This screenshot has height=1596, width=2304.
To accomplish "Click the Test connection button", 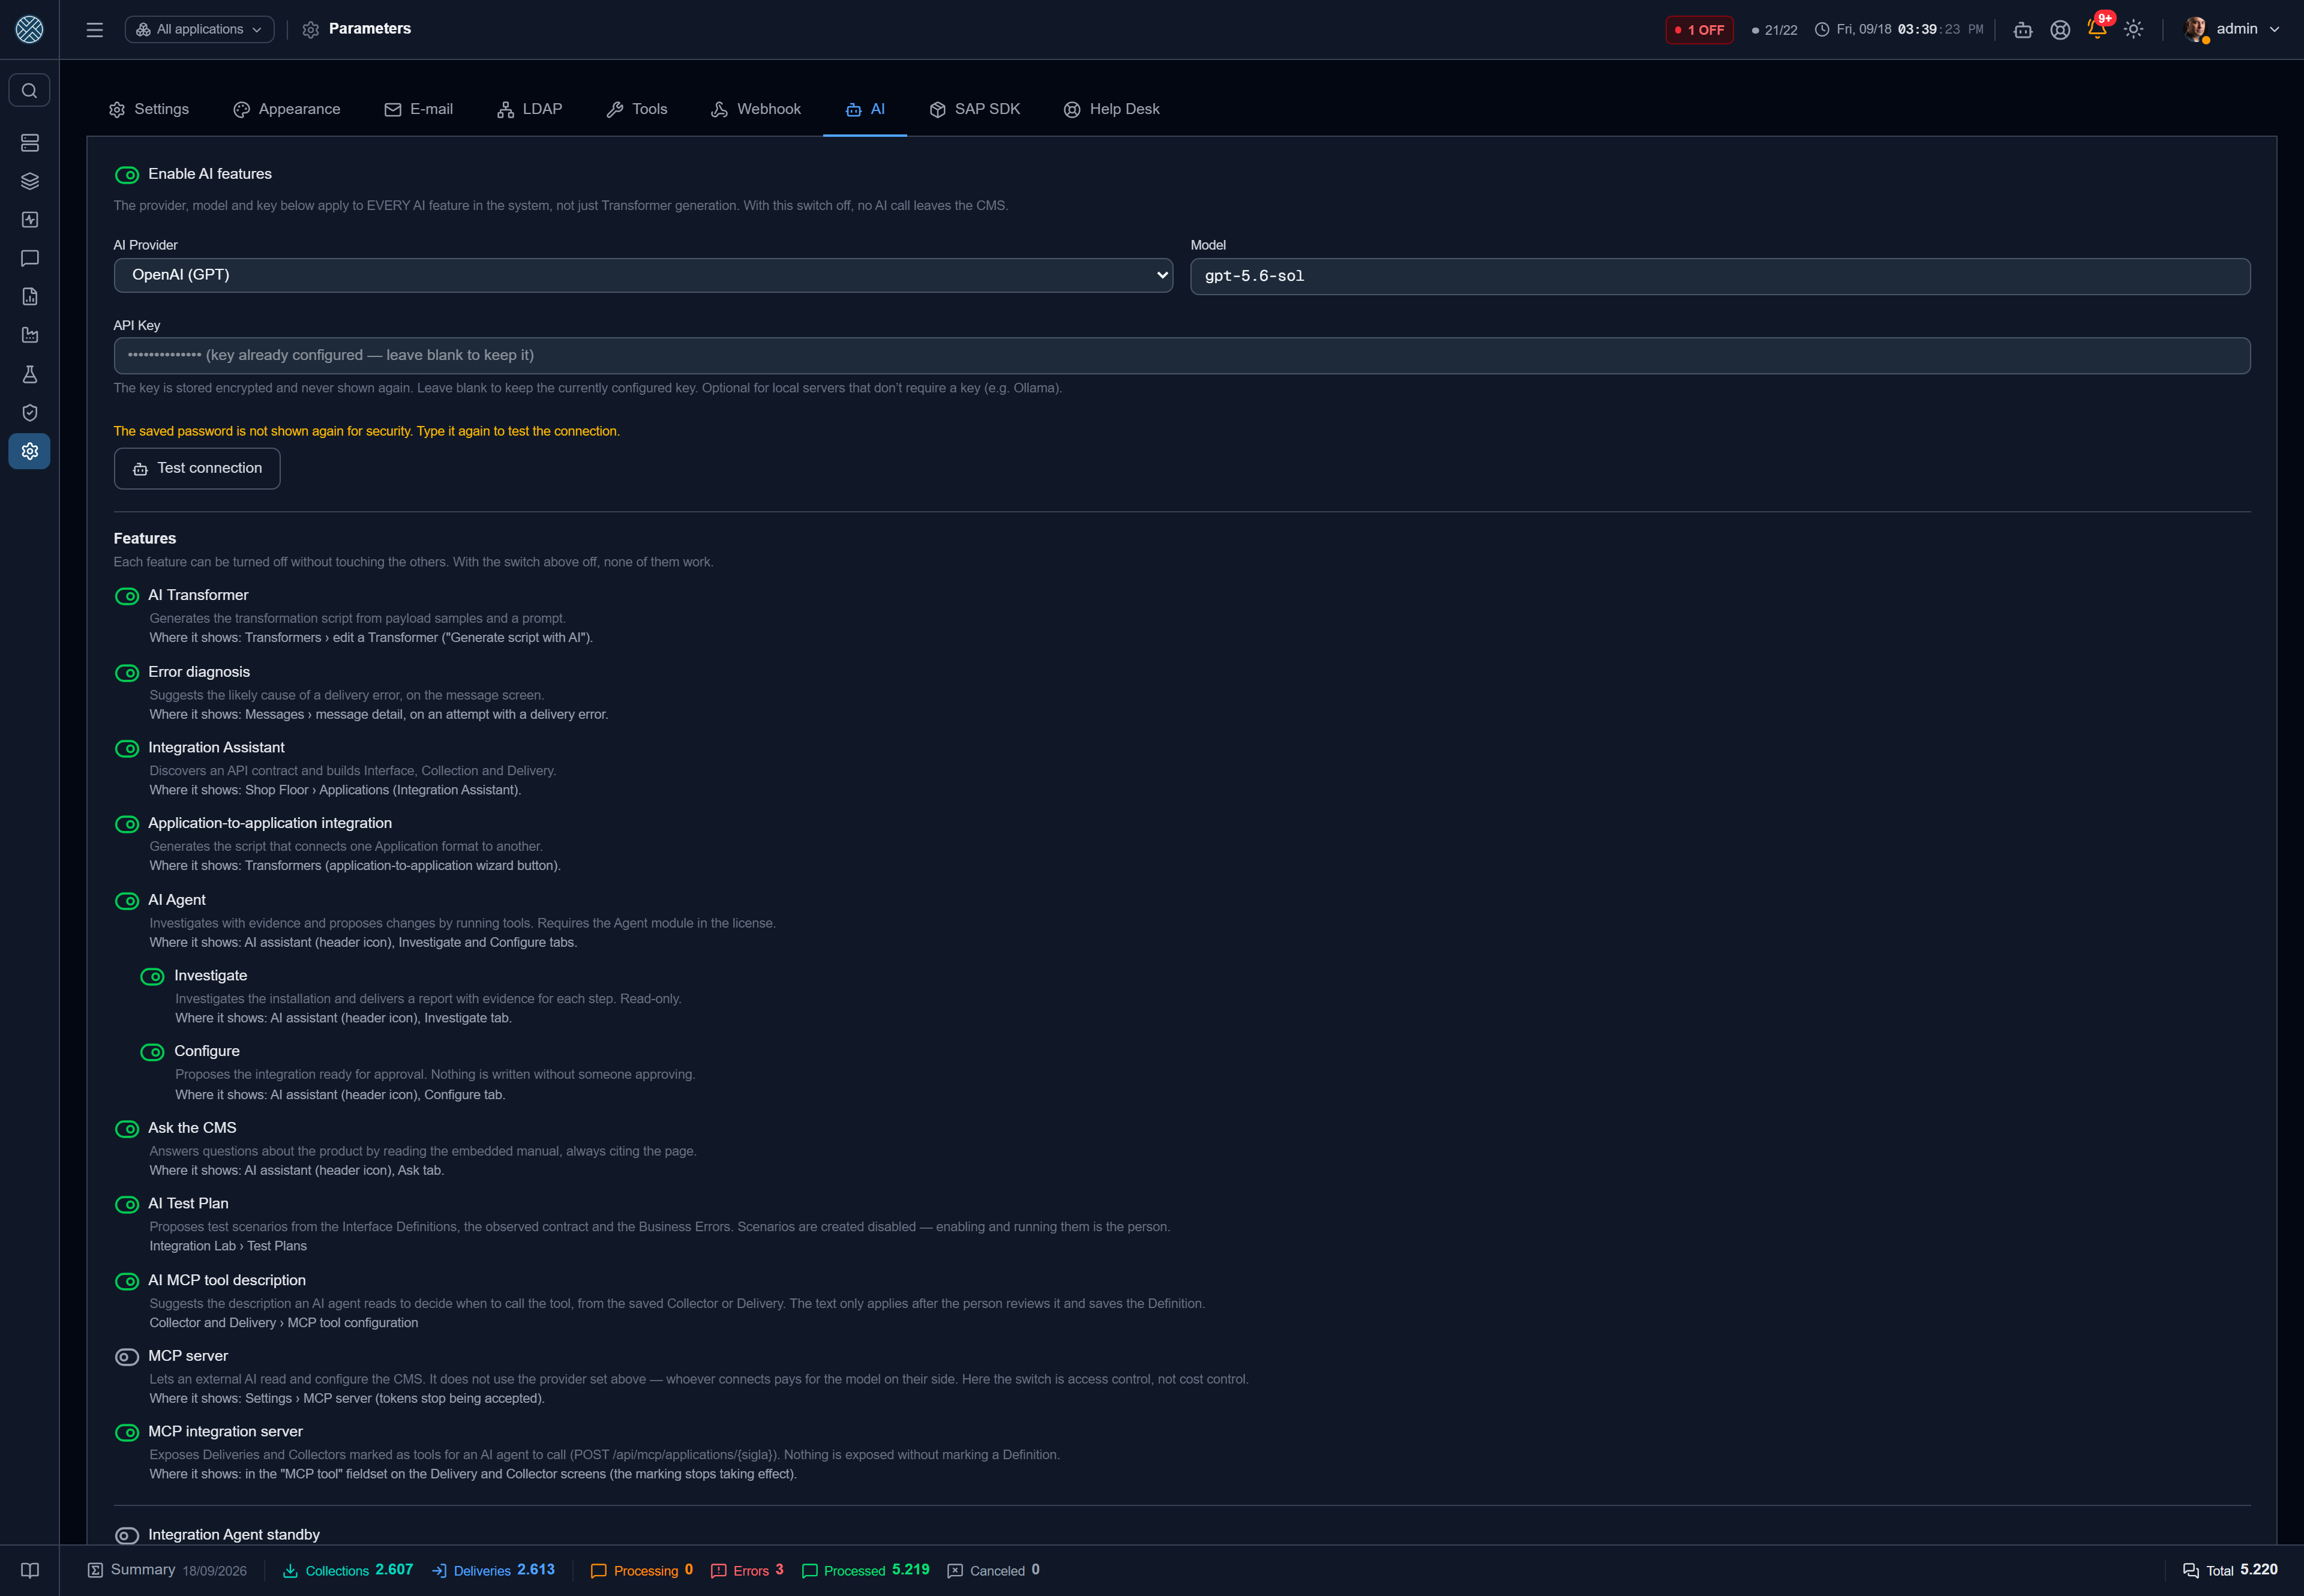I will pos(197,468).
